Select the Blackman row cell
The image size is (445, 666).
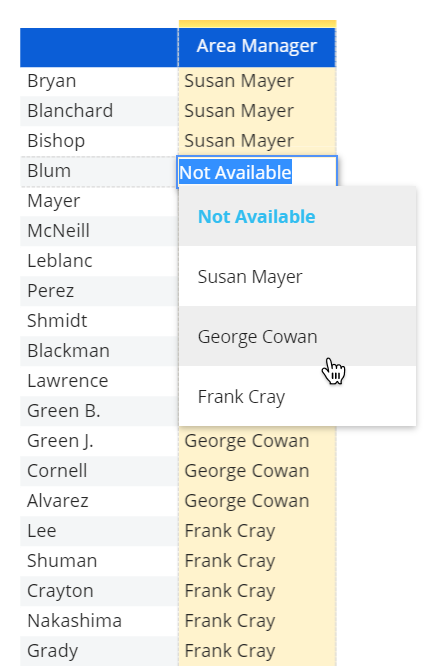pos(99,351)
